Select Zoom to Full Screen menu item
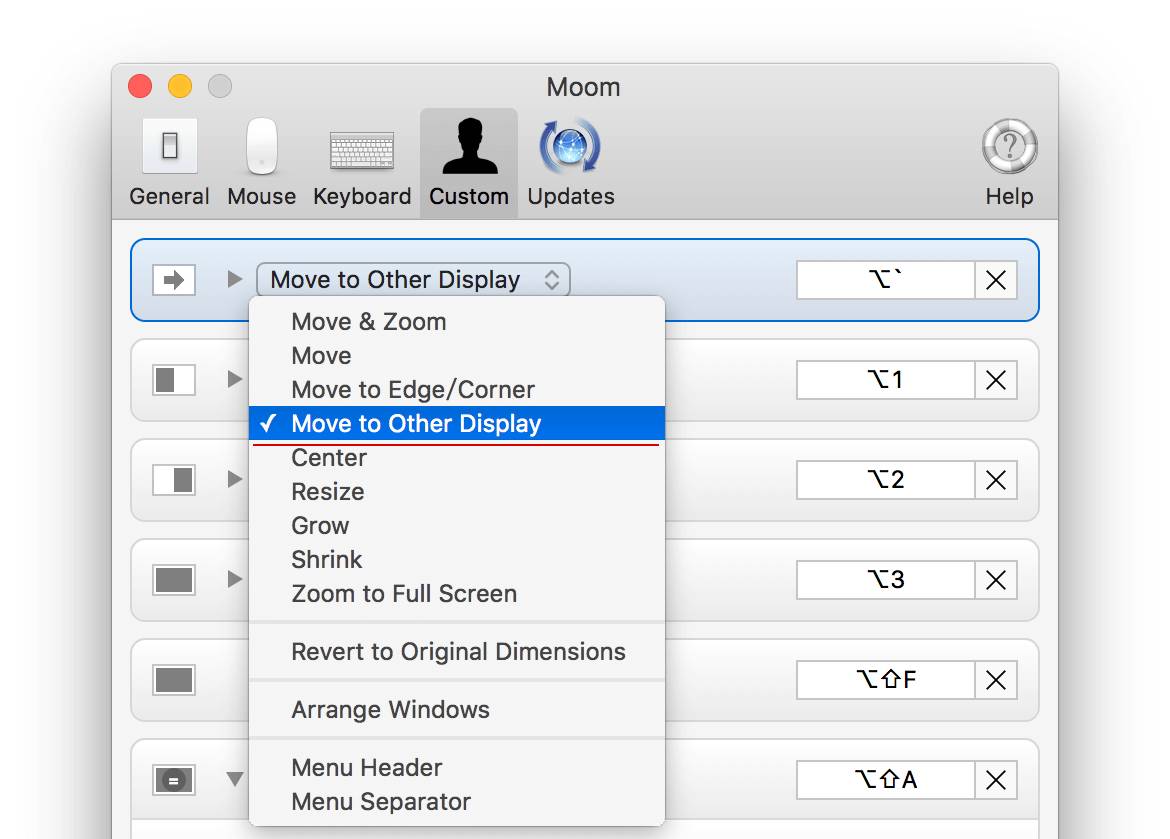 [x=404, y=594]
